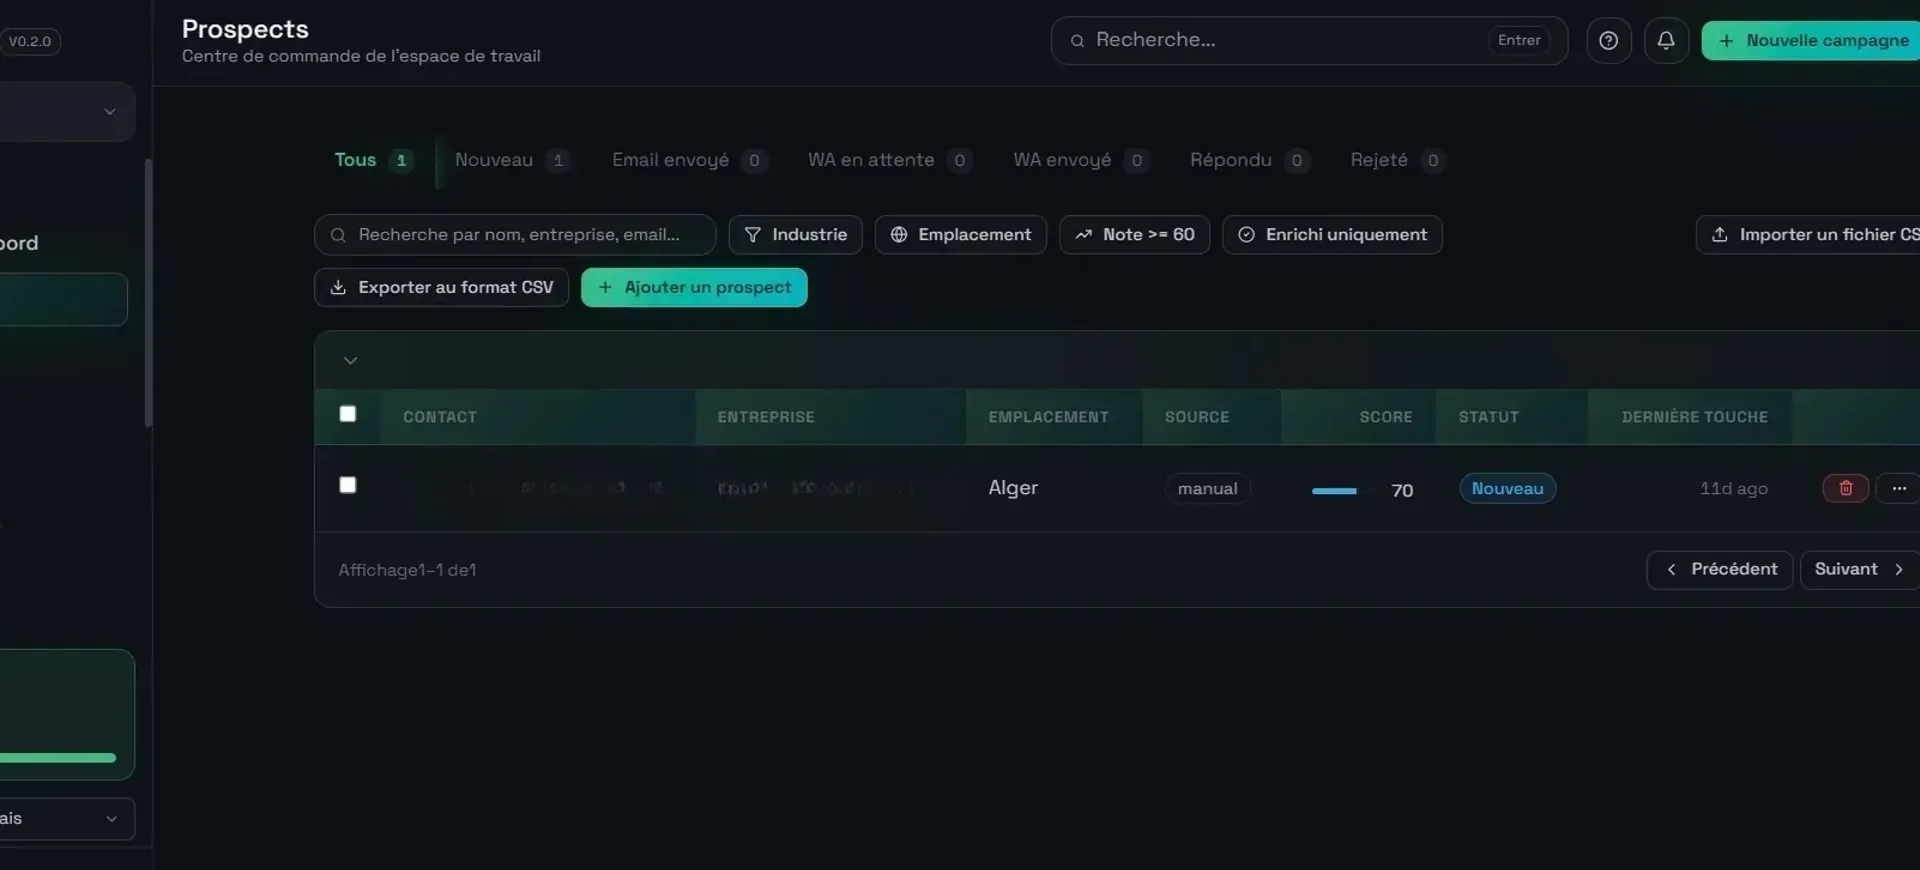Toggle the select-all checkbox in the table header
1920x870 pixels.
click(348, 414)
